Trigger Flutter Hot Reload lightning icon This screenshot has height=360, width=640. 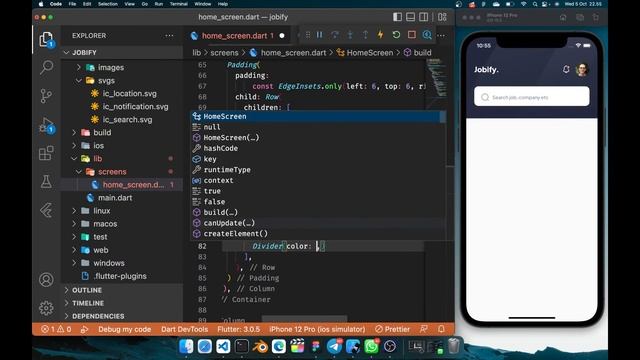(x=380, y=35)
